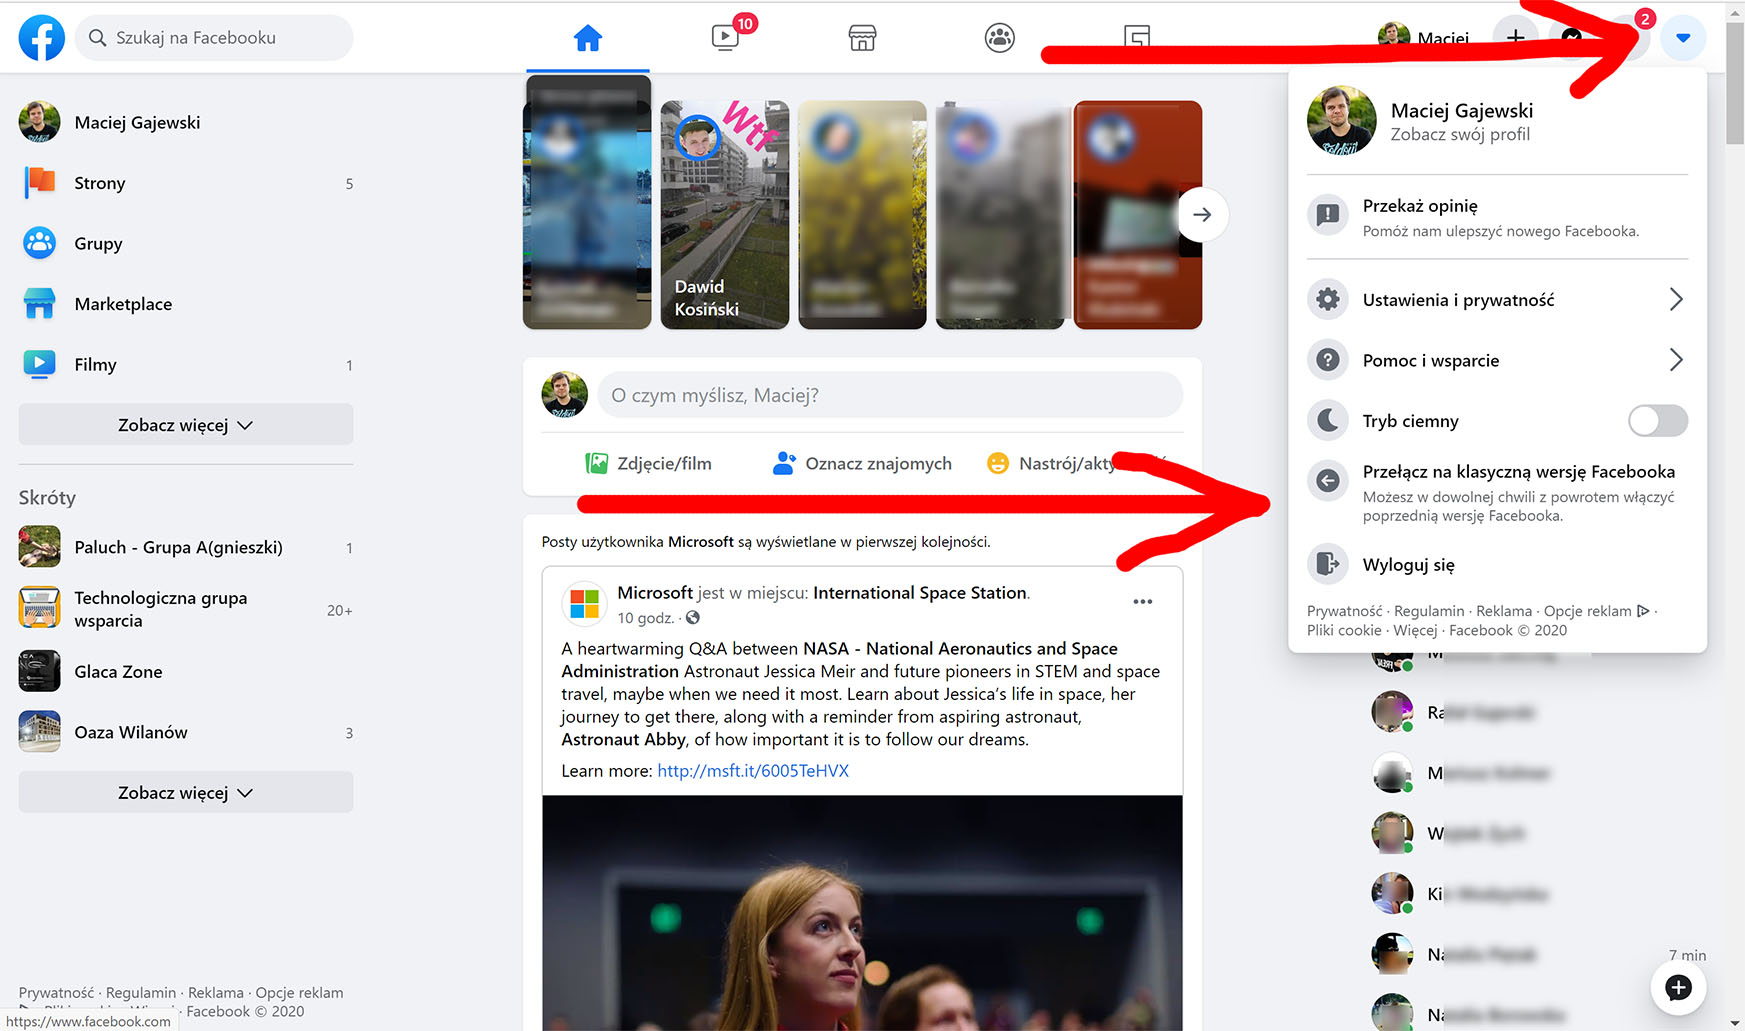Click Regulamin link in dropdown footer
Image resolution: width=1745 pixels, height=1031 pixels.
tap(1428, 611)
